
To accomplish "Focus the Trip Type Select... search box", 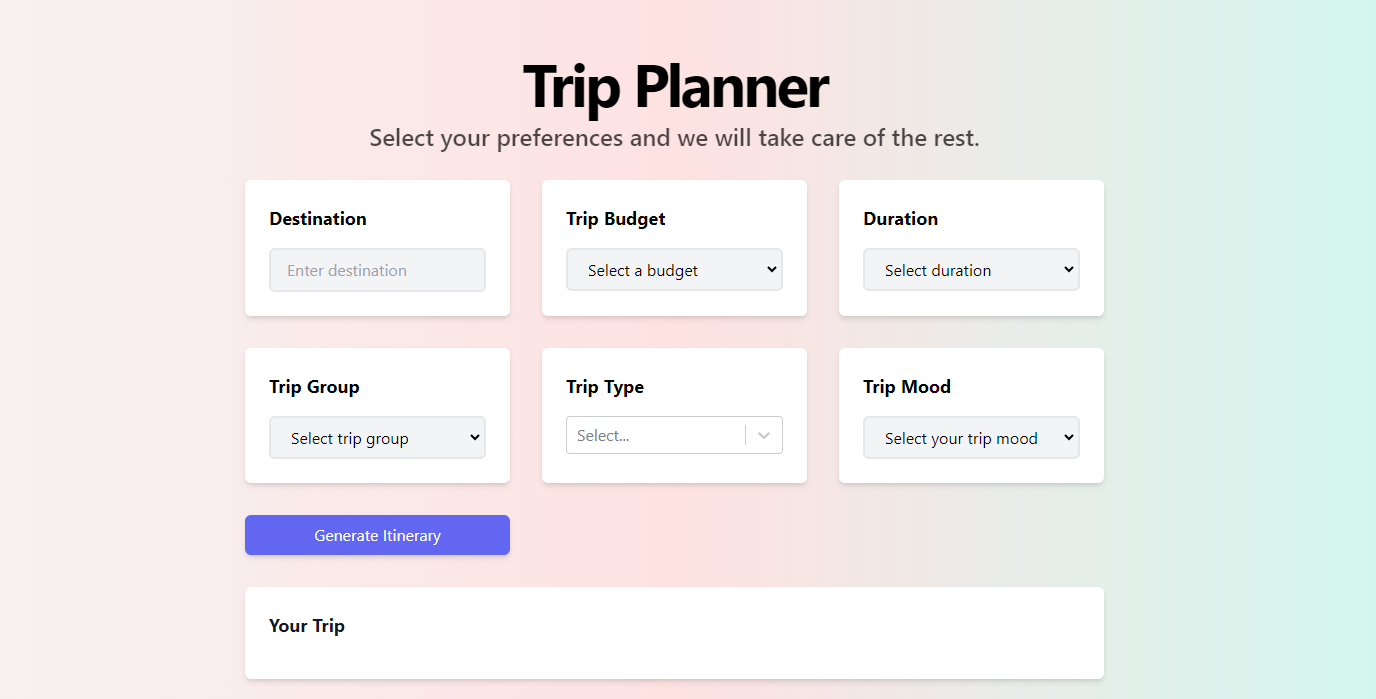I will (x=655, y=436).
